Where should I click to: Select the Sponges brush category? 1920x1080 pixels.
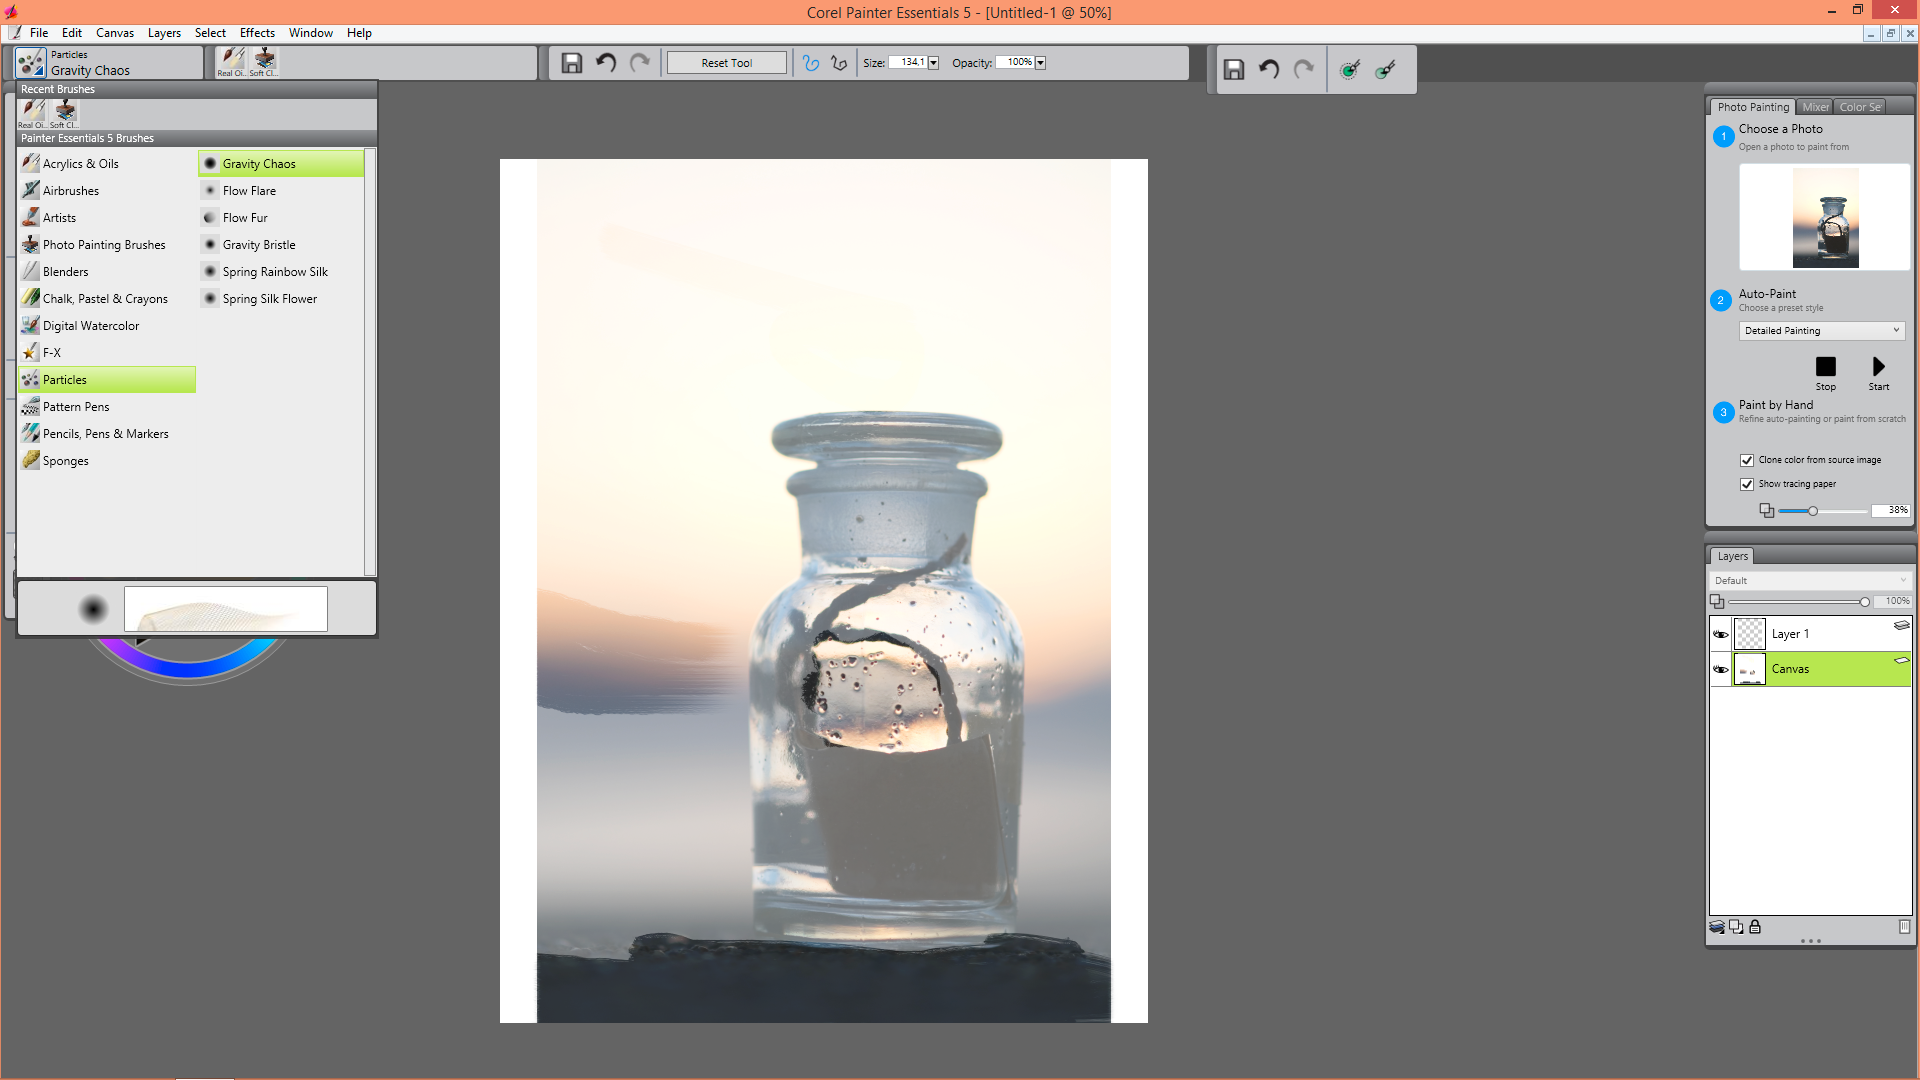coord(66,461)
